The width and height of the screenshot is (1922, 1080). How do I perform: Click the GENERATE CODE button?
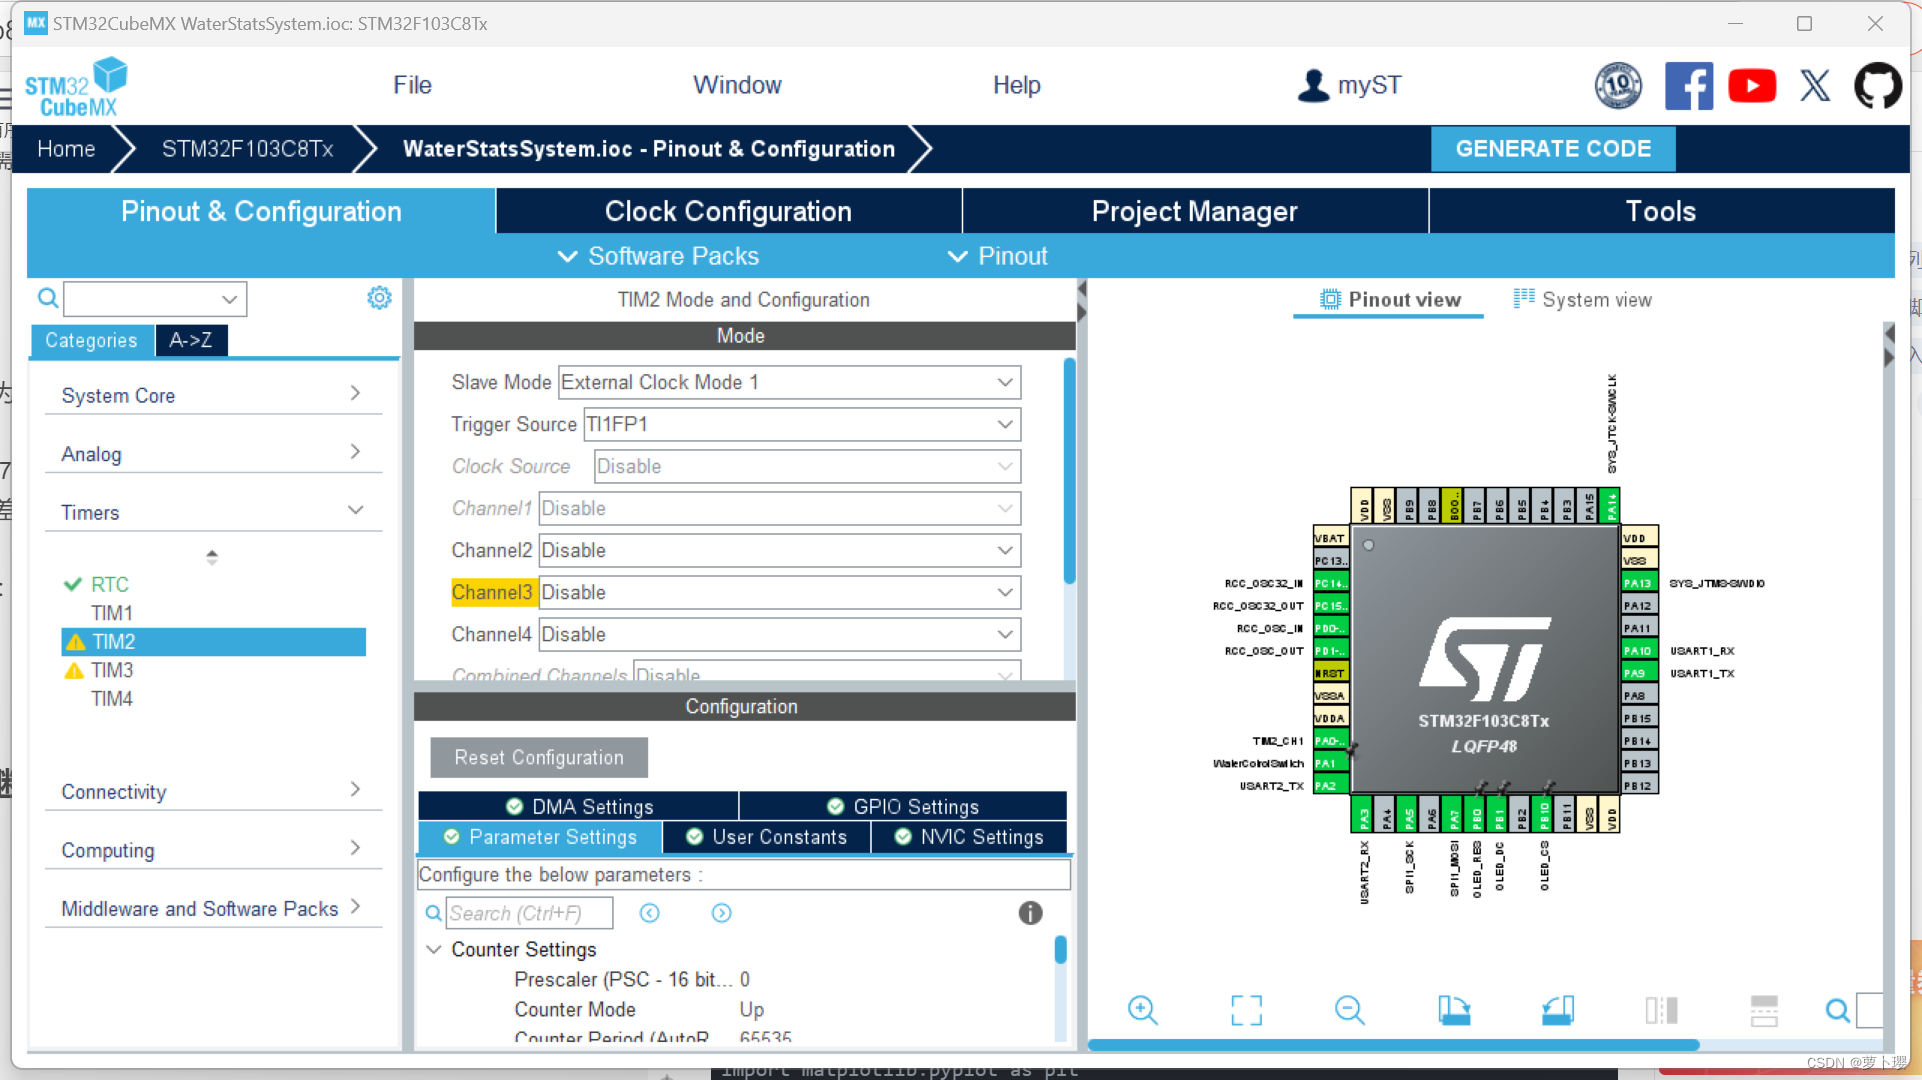coord(1553,148)
